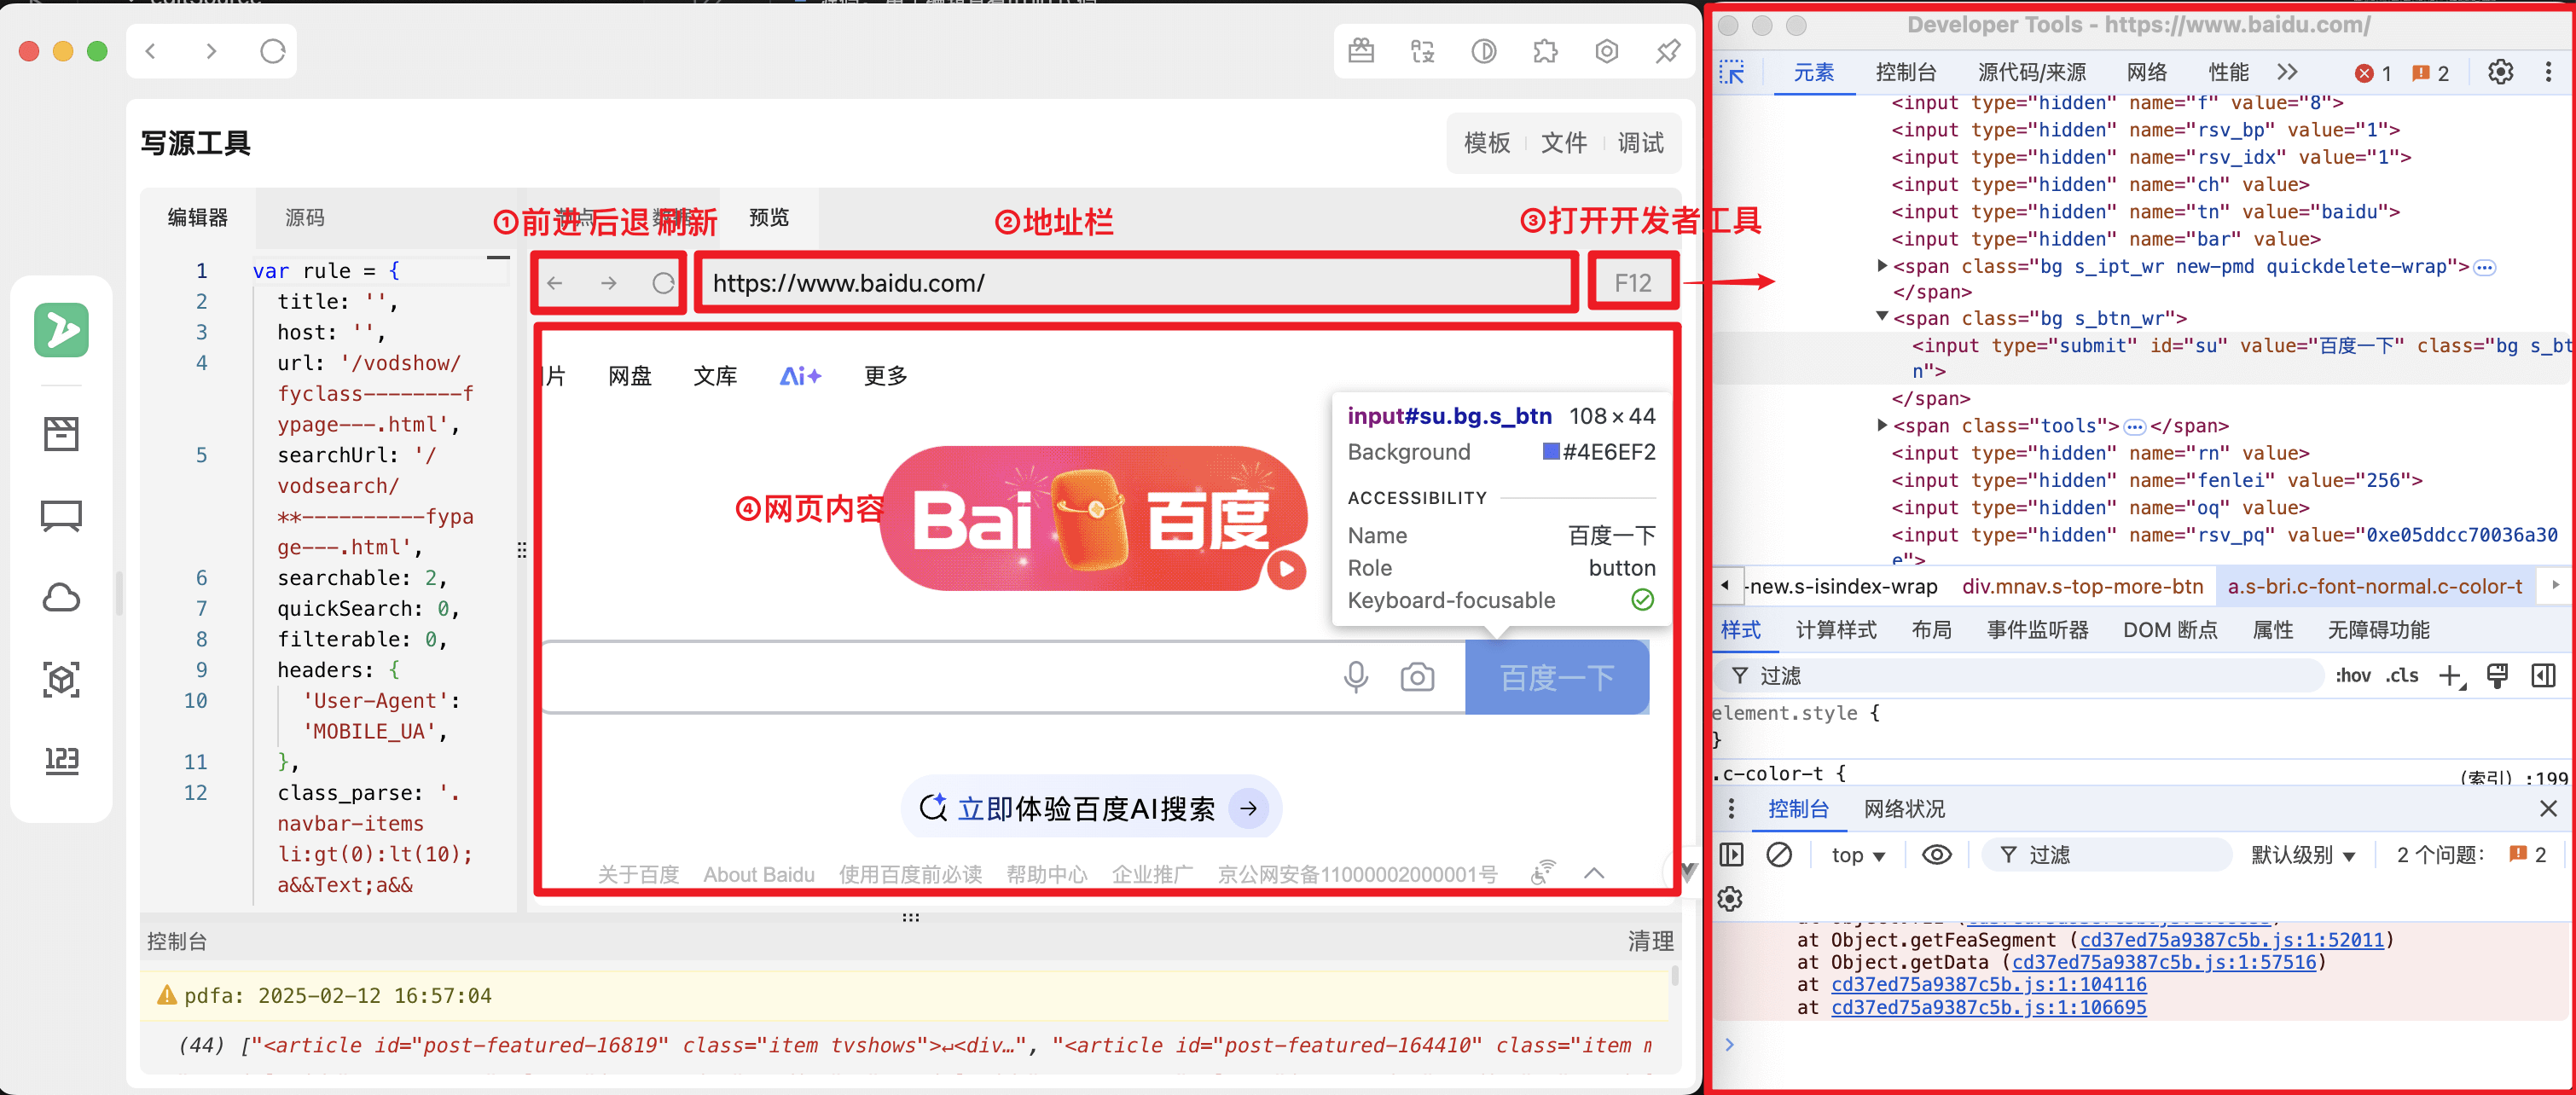Open the puzzle-piece extensions icon
2576x1095 pixels.
[x=1545, y=51]
